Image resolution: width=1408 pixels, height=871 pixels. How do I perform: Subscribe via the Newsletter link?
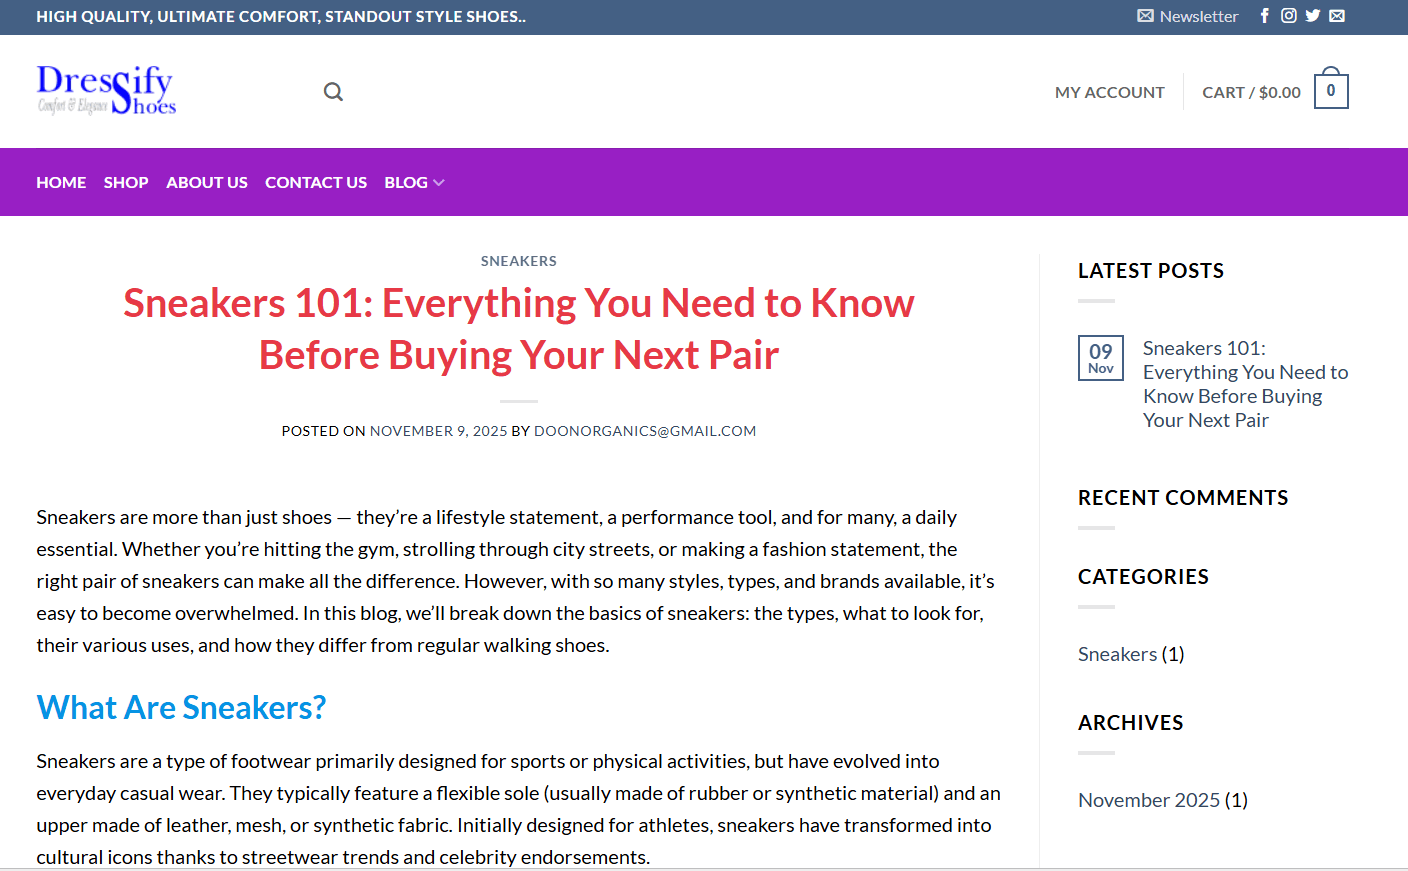pyautogui.click(x=1188, y=16)
